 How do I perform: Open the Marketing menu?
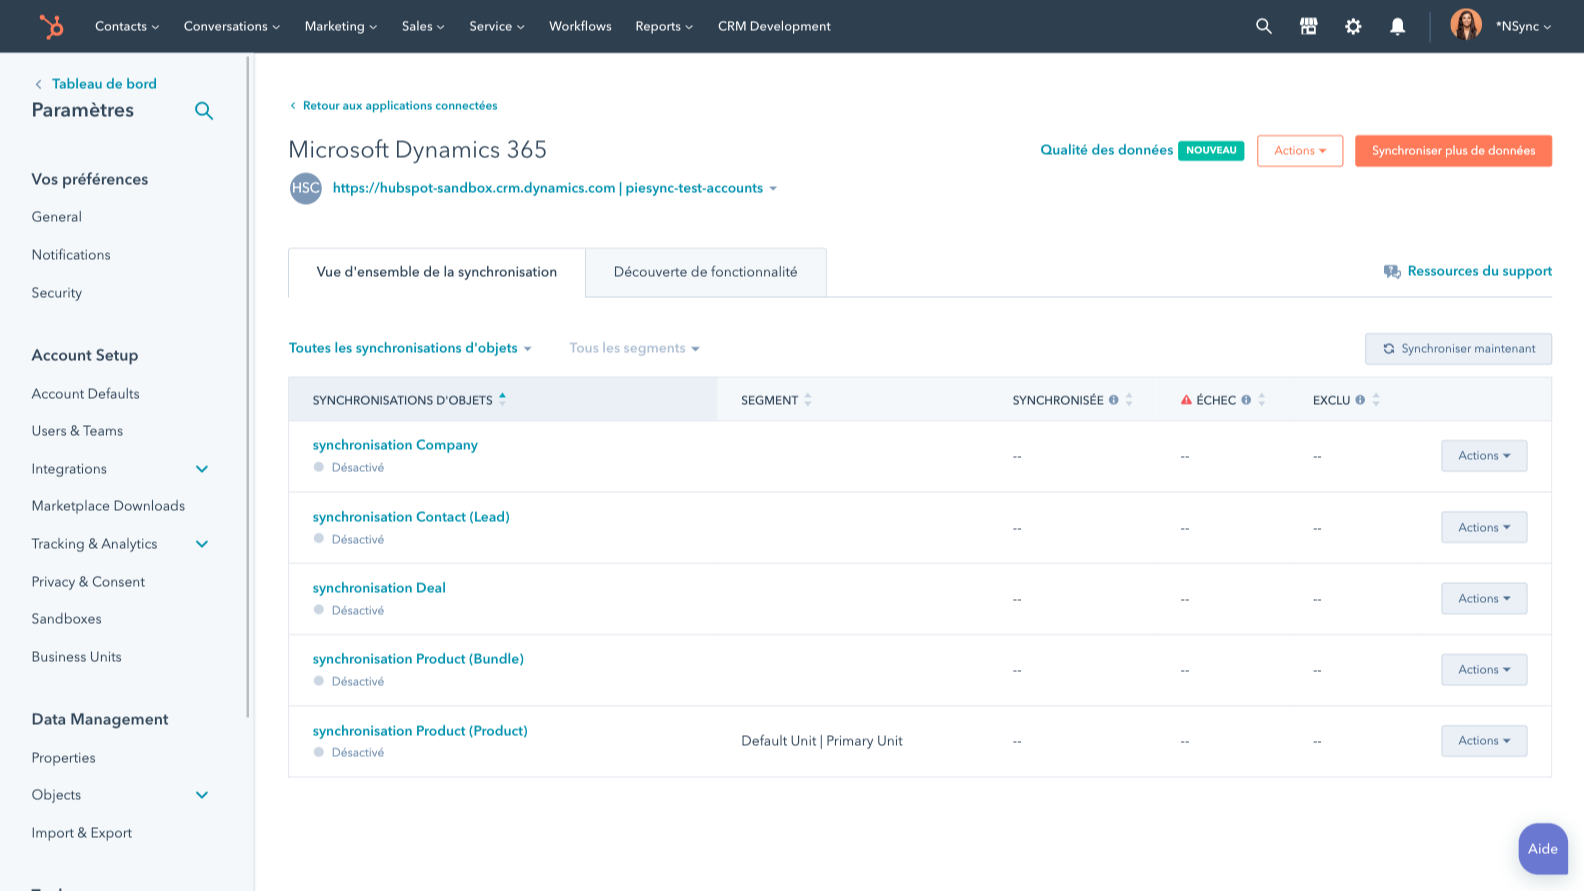(341, 26)
